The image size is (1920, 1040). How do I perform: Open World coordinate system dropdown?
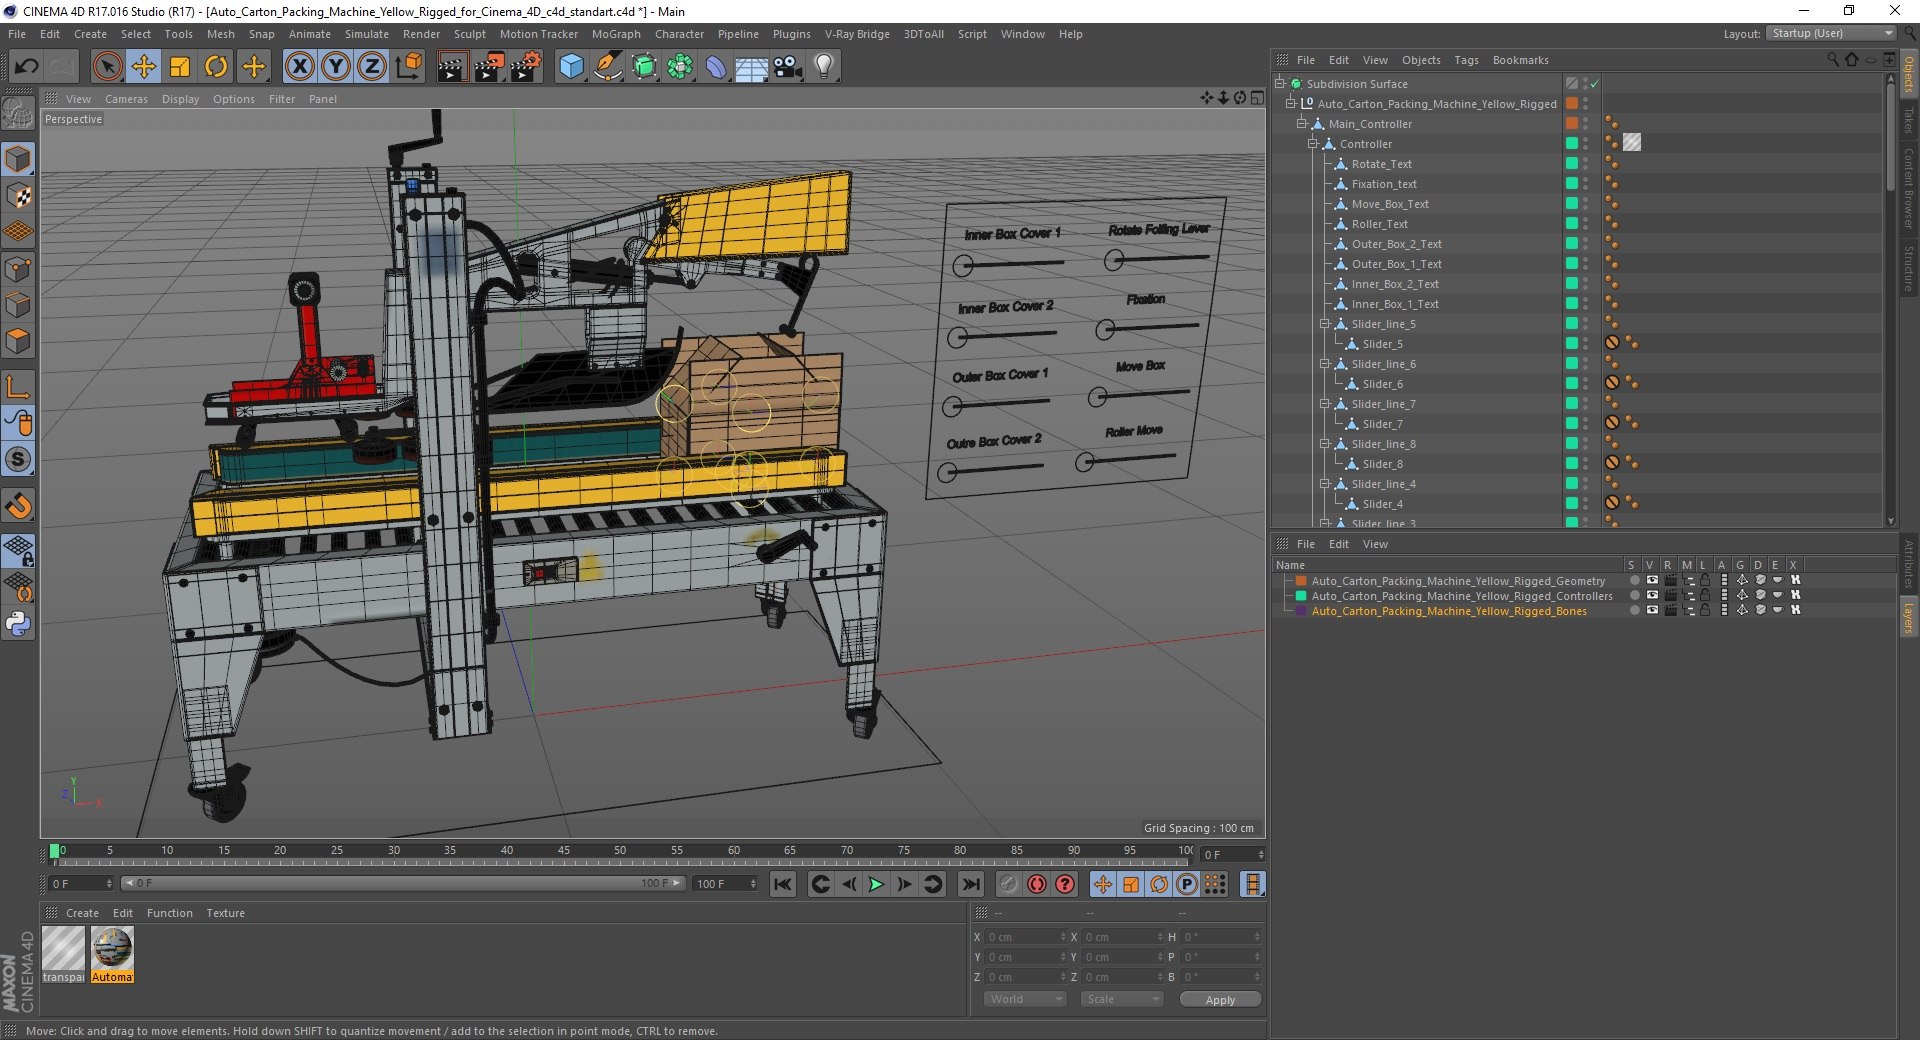(1026, 999)
